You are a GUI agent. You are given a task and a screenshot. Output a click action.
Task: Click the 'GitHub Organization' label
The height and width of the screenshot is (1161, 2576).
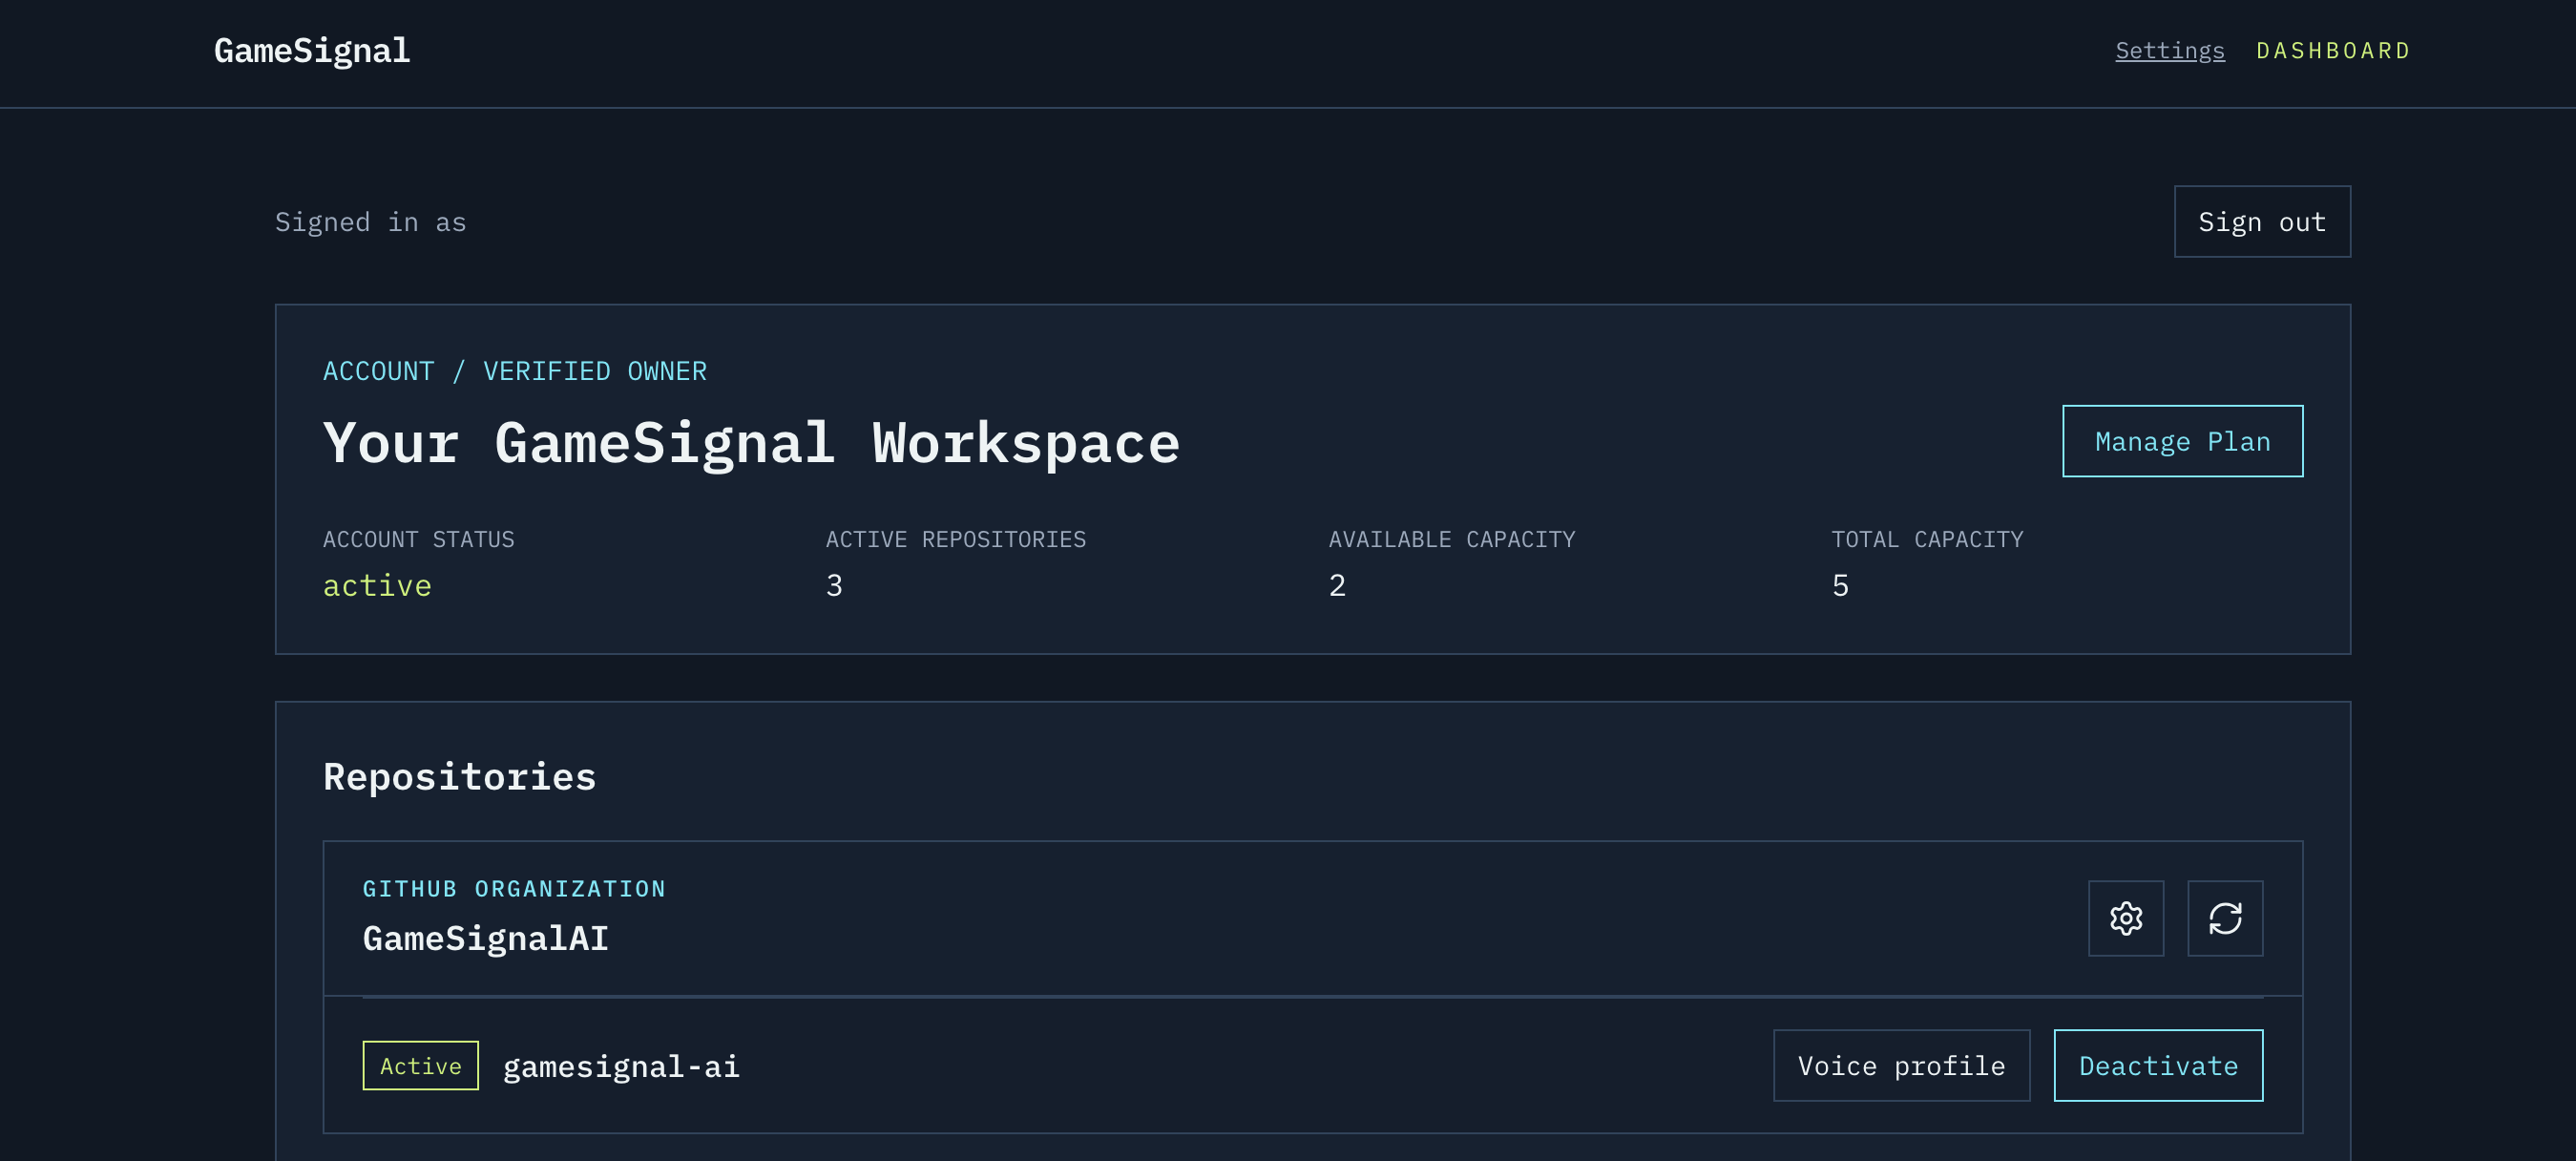(x=514, y=888)
